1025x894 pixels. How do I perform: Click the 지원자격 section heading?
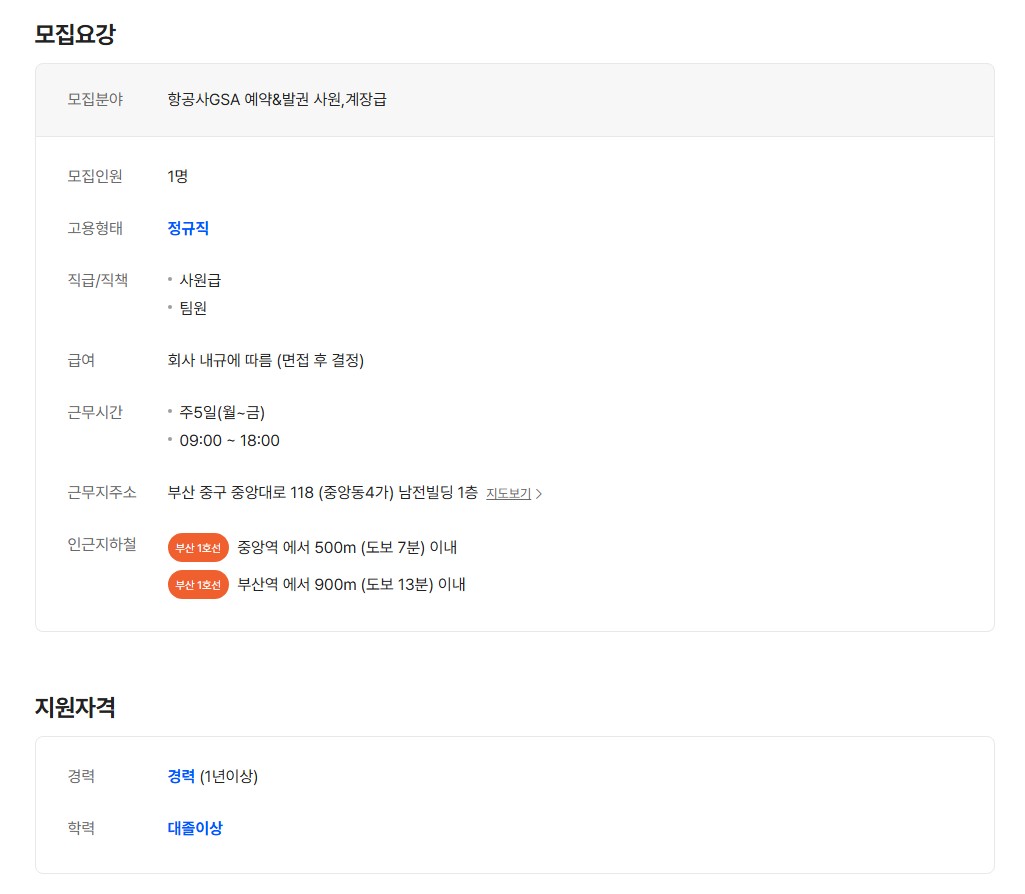(75, 708)
